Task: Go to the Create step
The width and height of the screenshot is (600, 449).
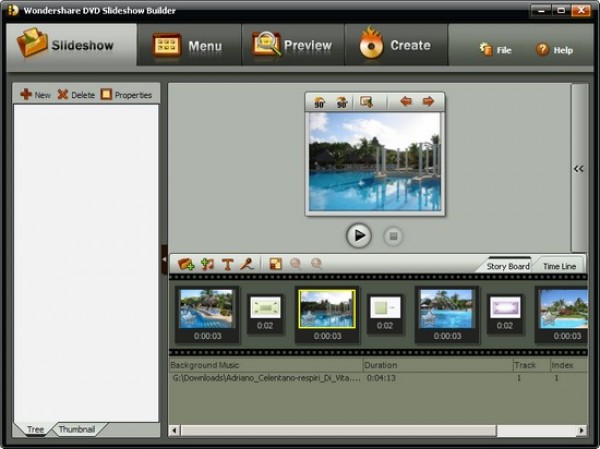Action: 396,45
